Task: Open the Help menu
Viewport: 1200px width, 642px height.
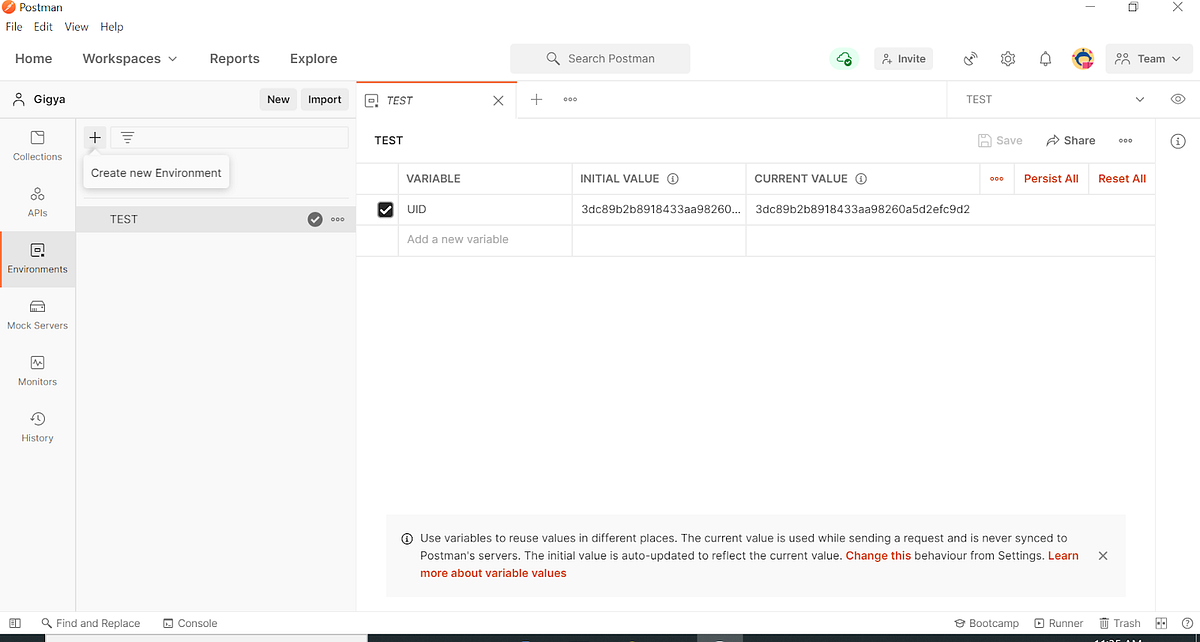Action: point(112,27)
